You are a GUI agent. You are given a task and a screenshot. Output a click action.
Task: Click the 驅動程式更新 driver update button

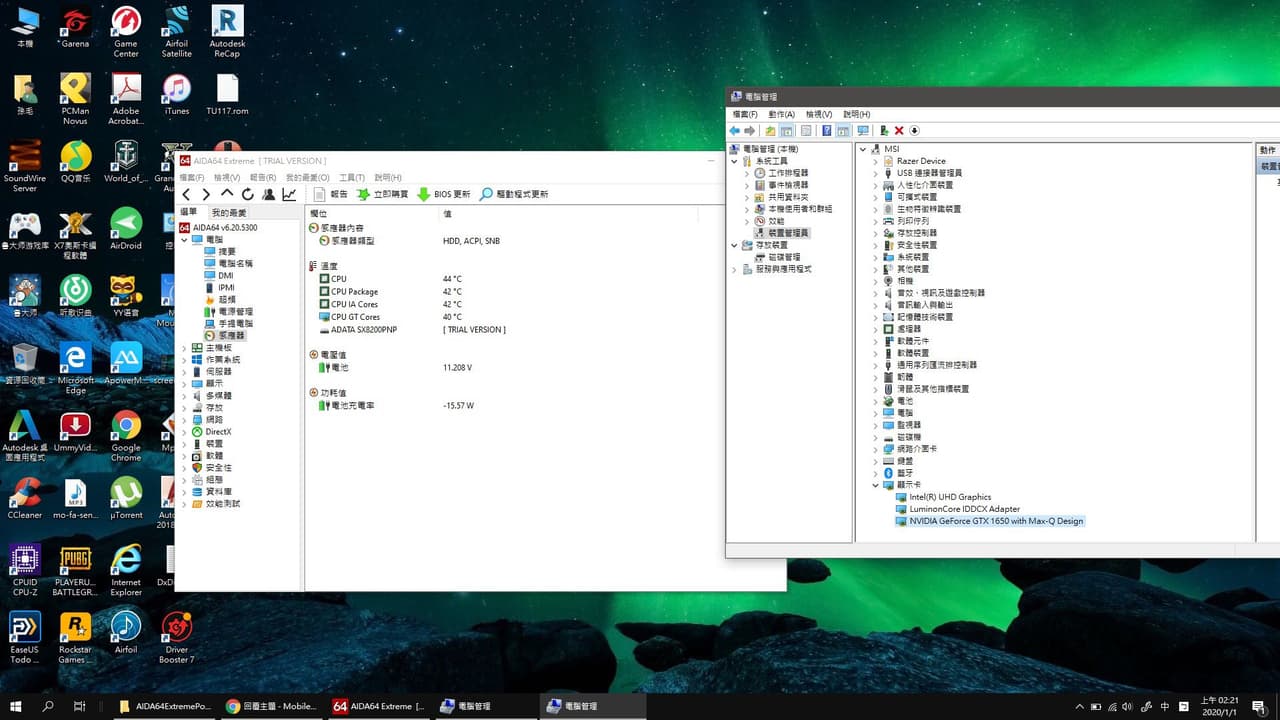click(514, 194)
